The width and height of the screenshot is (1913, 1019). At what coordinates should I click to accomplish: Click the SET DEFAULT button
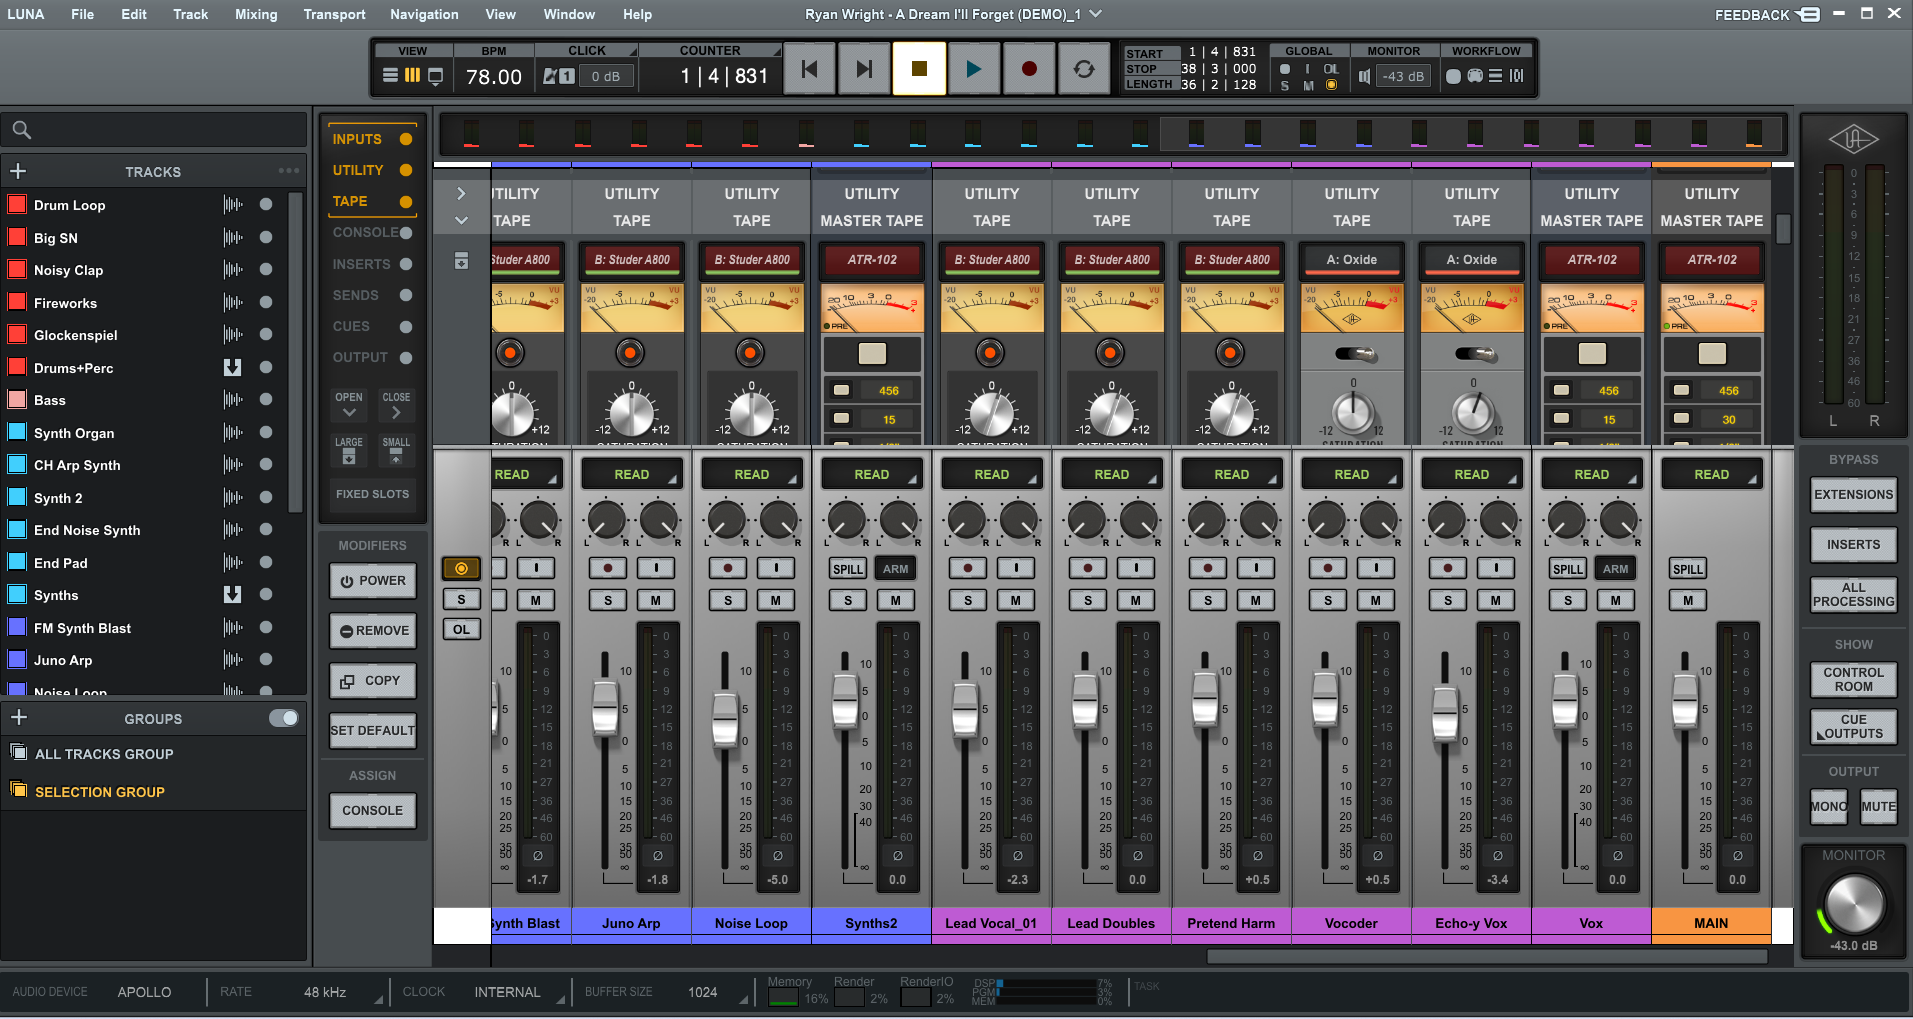[372, 730]
